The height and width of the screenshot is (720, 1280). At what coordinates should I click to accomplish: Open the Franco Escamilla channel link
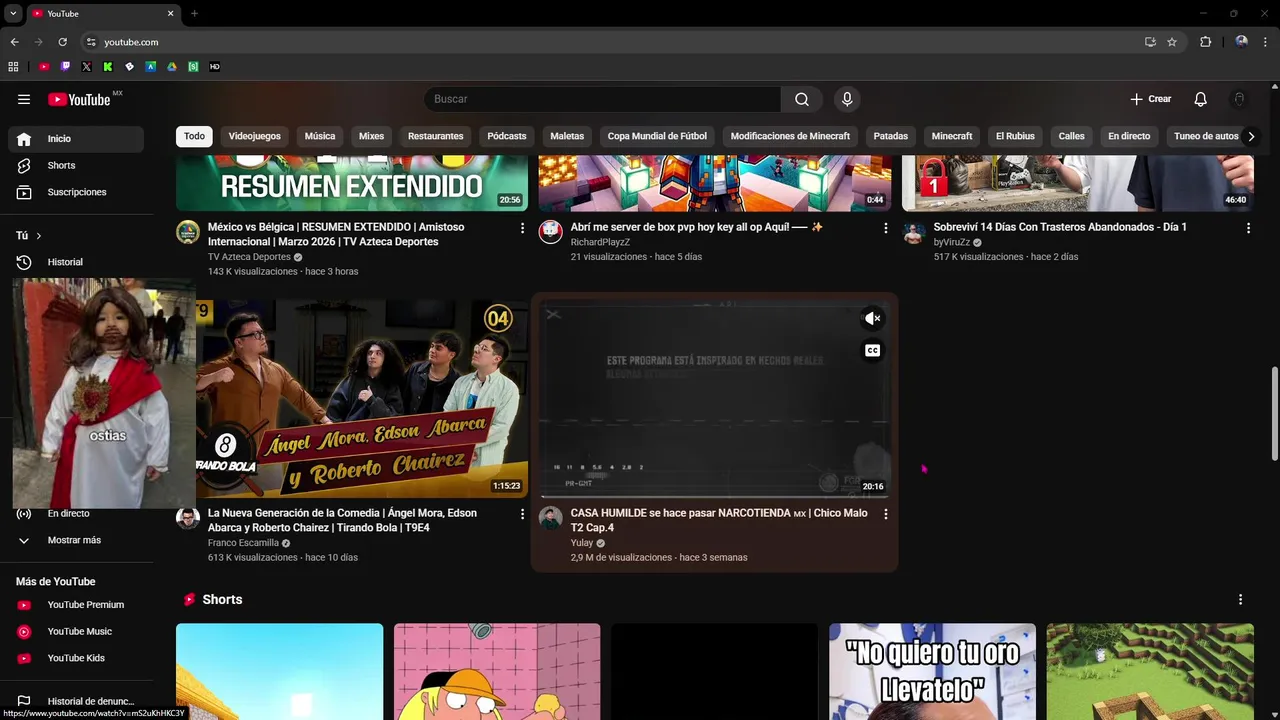(243, 543)
